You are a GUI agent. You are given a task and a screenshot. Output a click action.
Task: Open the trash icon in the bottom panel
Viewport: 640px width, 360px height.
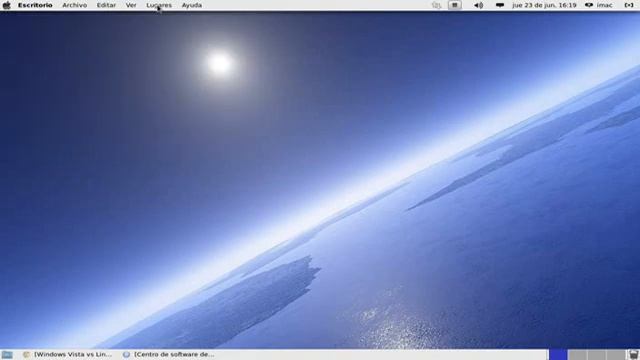click(x=633, y=355)
